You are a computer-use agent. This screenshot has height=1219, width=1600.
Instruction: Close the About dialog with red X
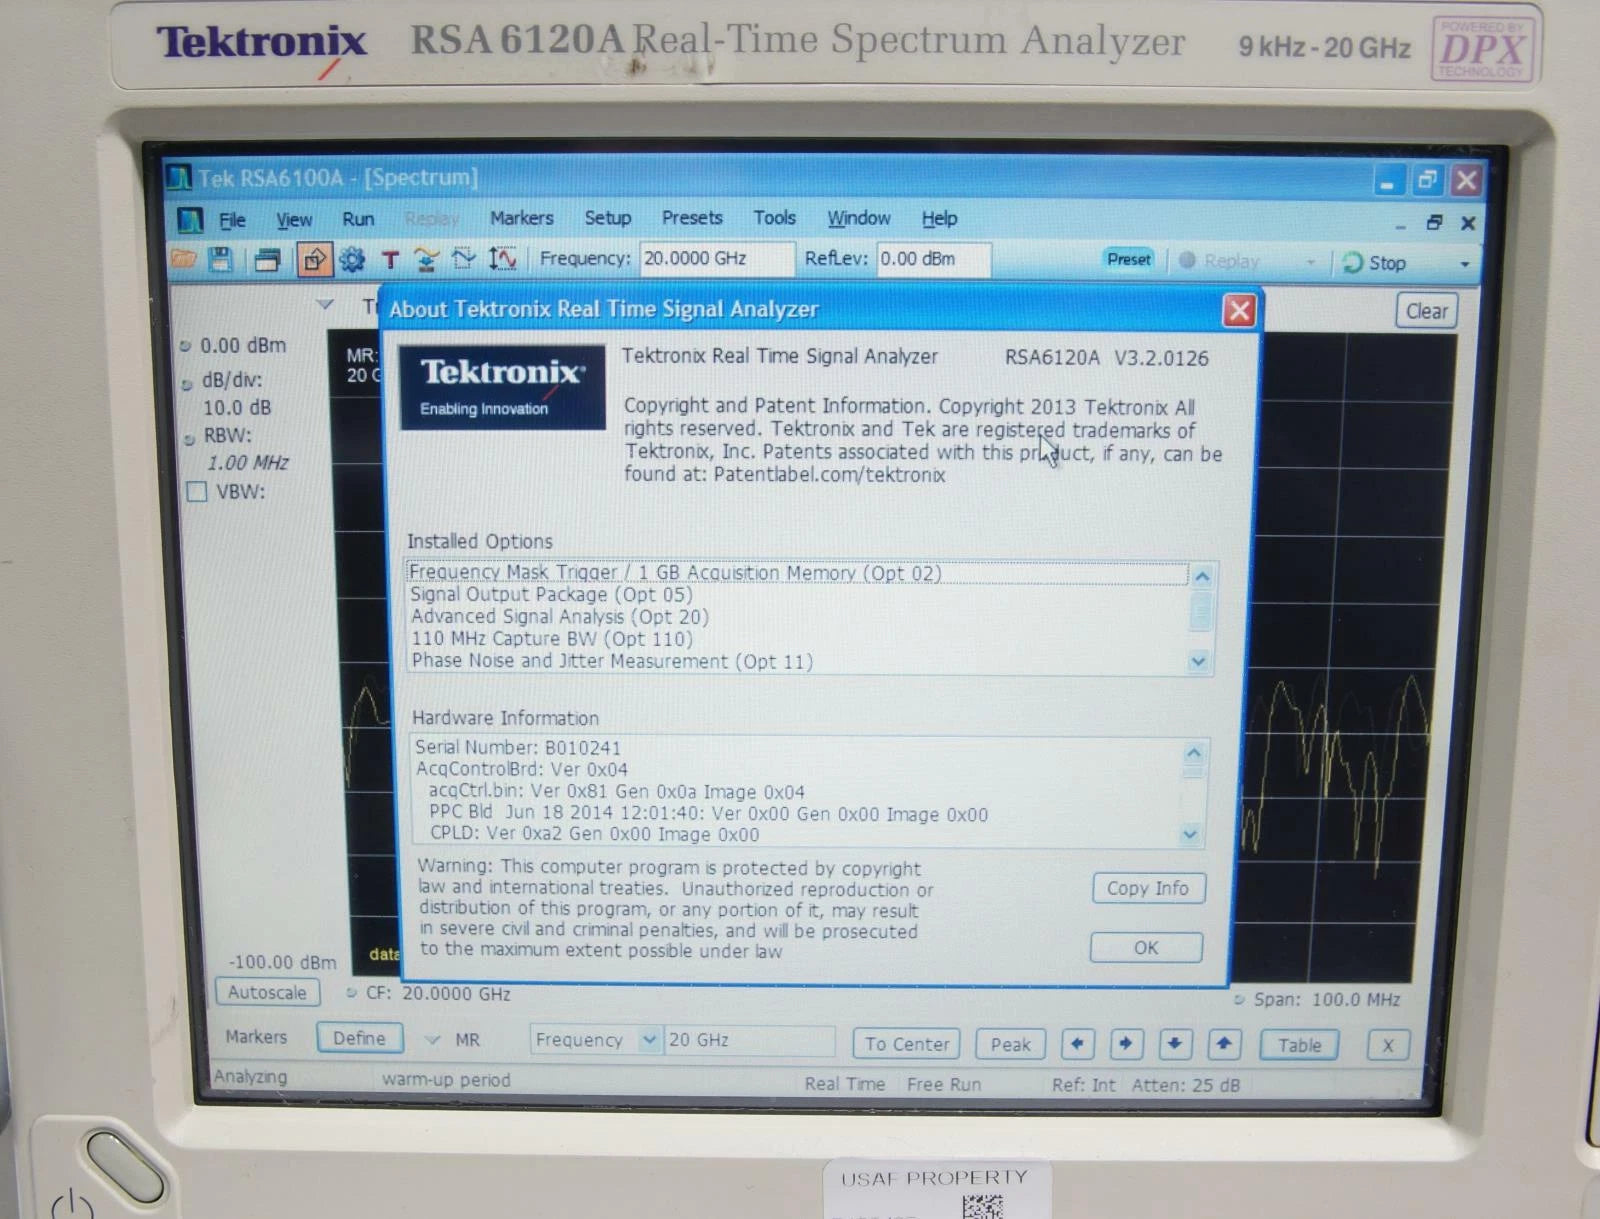click(1239, 311)
